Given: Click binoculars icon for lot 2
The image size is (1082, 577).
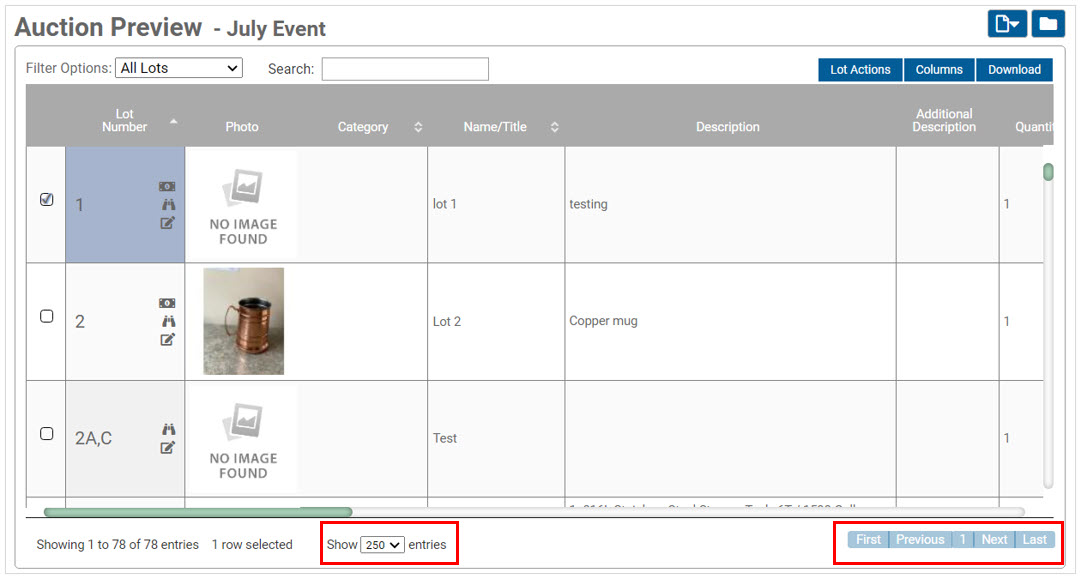Looking at the screenshot, I should (x=168, y=321).
